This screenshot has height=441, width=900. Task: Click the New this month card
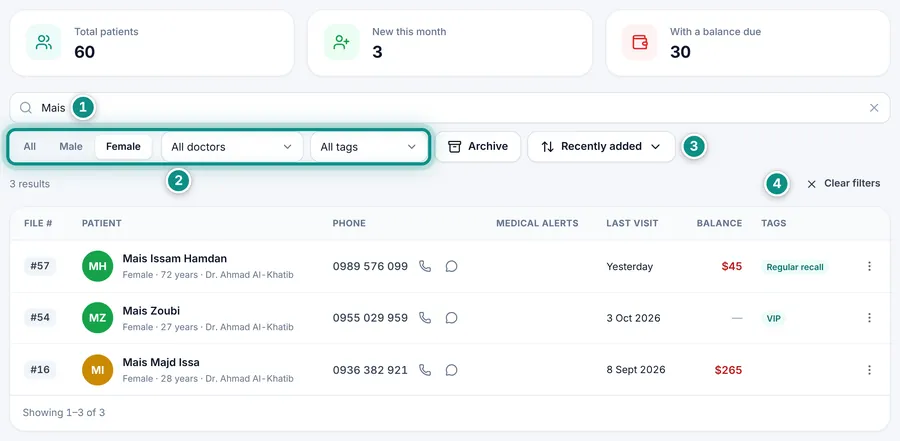[x=450, y=43]
